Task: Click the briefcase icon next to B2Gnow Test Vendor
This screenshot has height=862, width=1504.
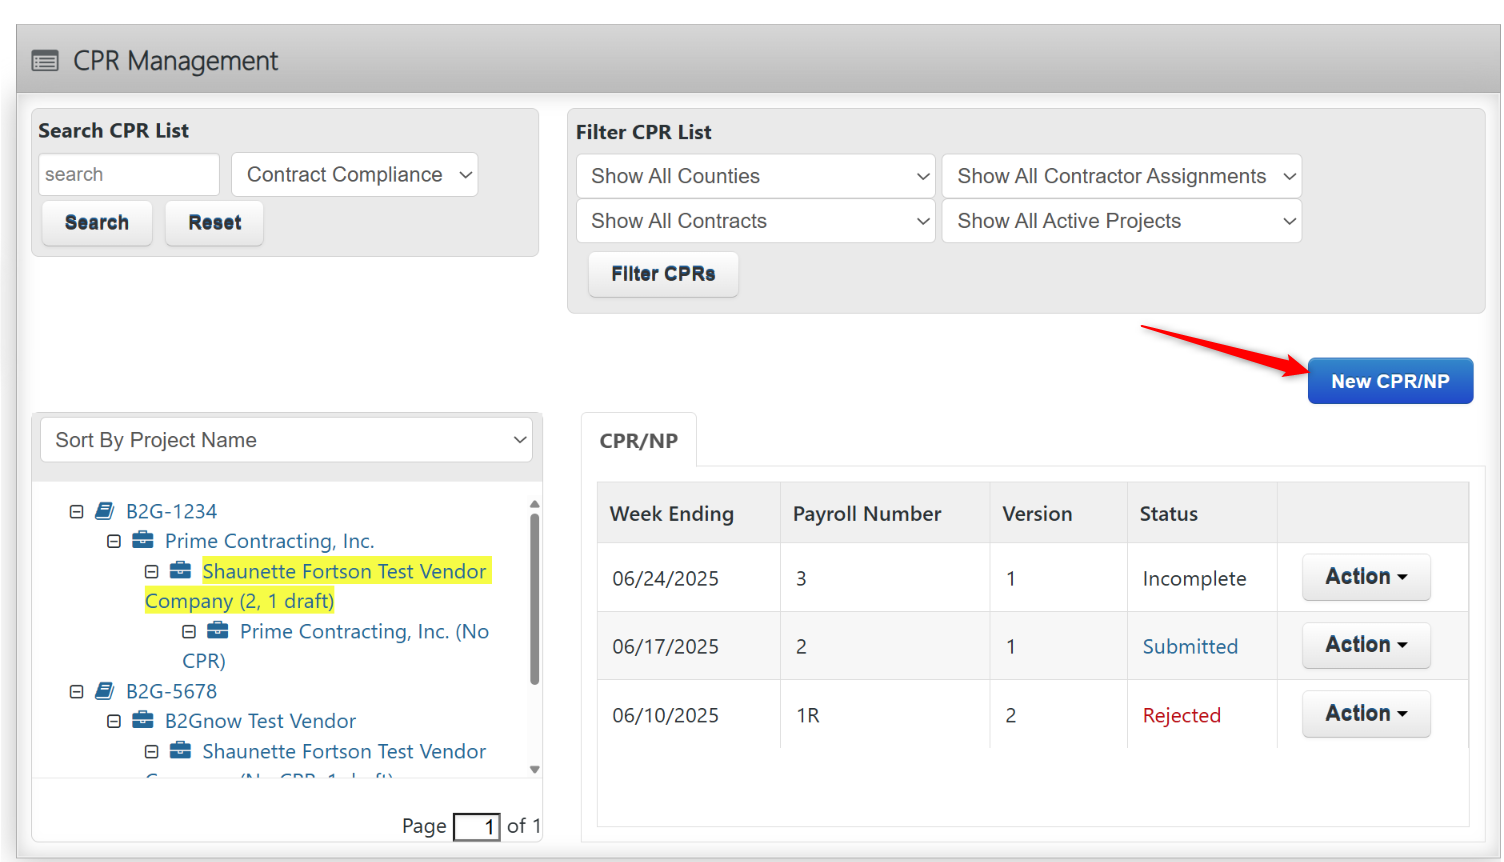Action: coord(141,720)
